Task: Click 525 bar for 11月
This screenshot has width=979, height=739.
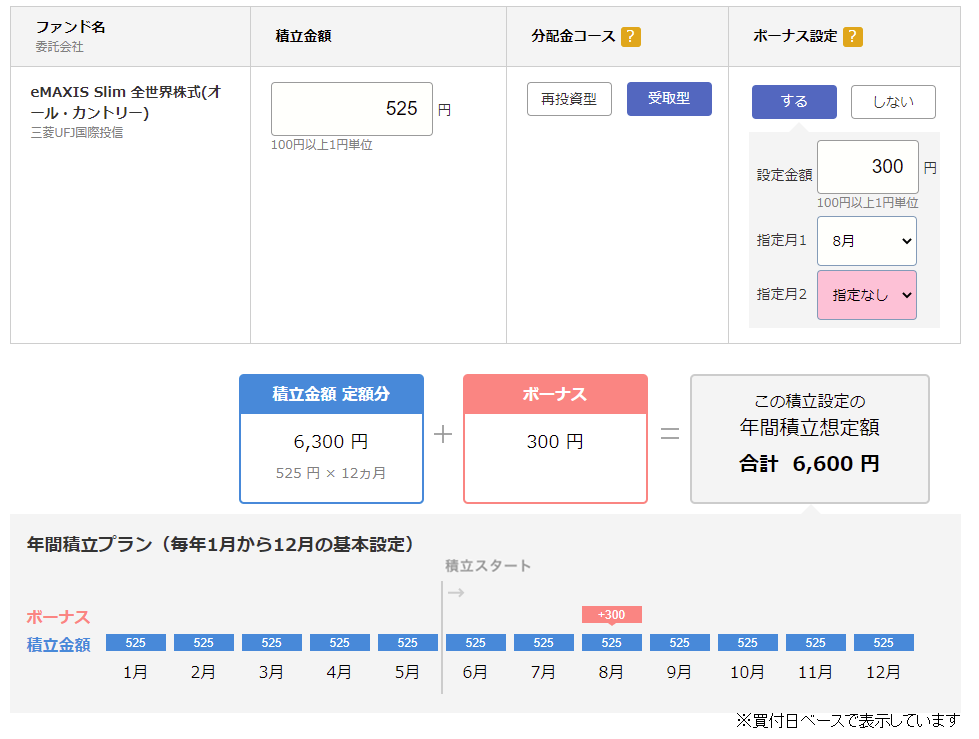Action: (815, 643)
